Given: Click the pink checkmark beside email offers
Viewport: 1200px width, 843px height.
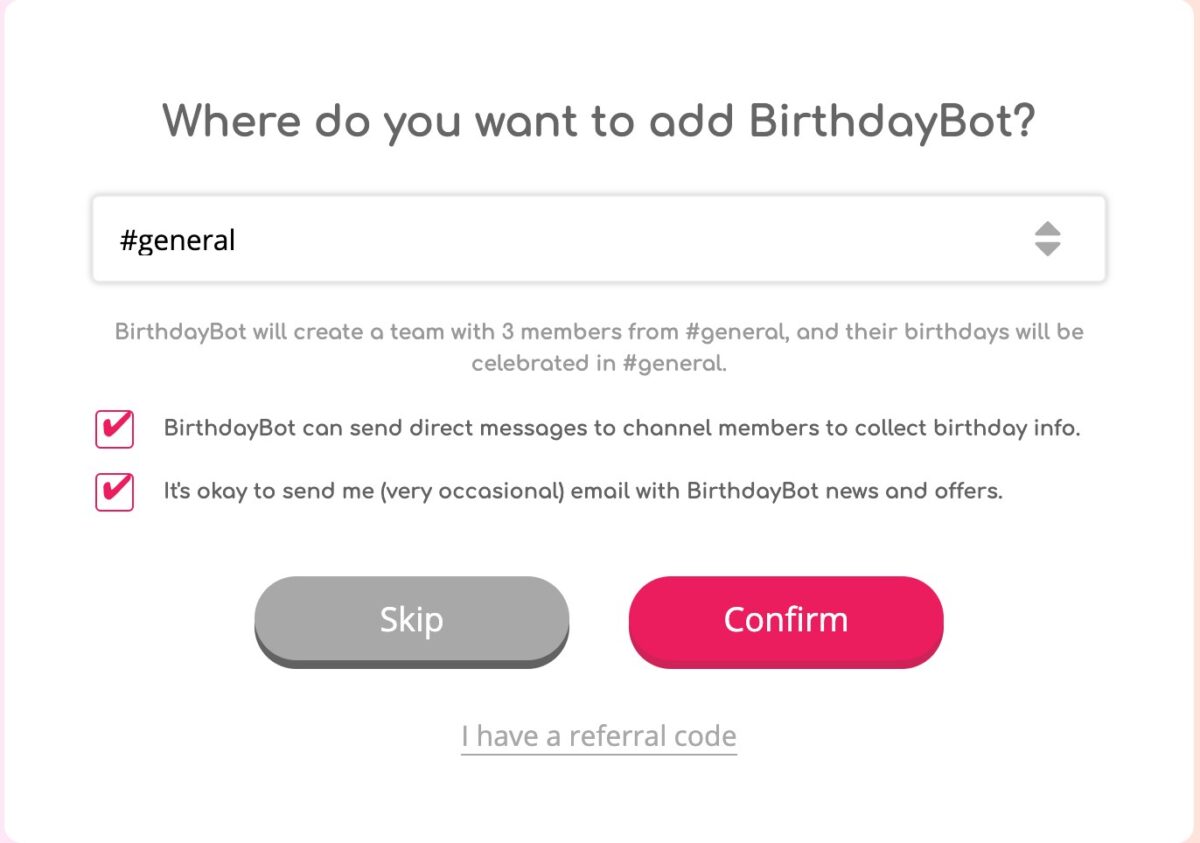Looking at the screenshot, I should (116, 489).
